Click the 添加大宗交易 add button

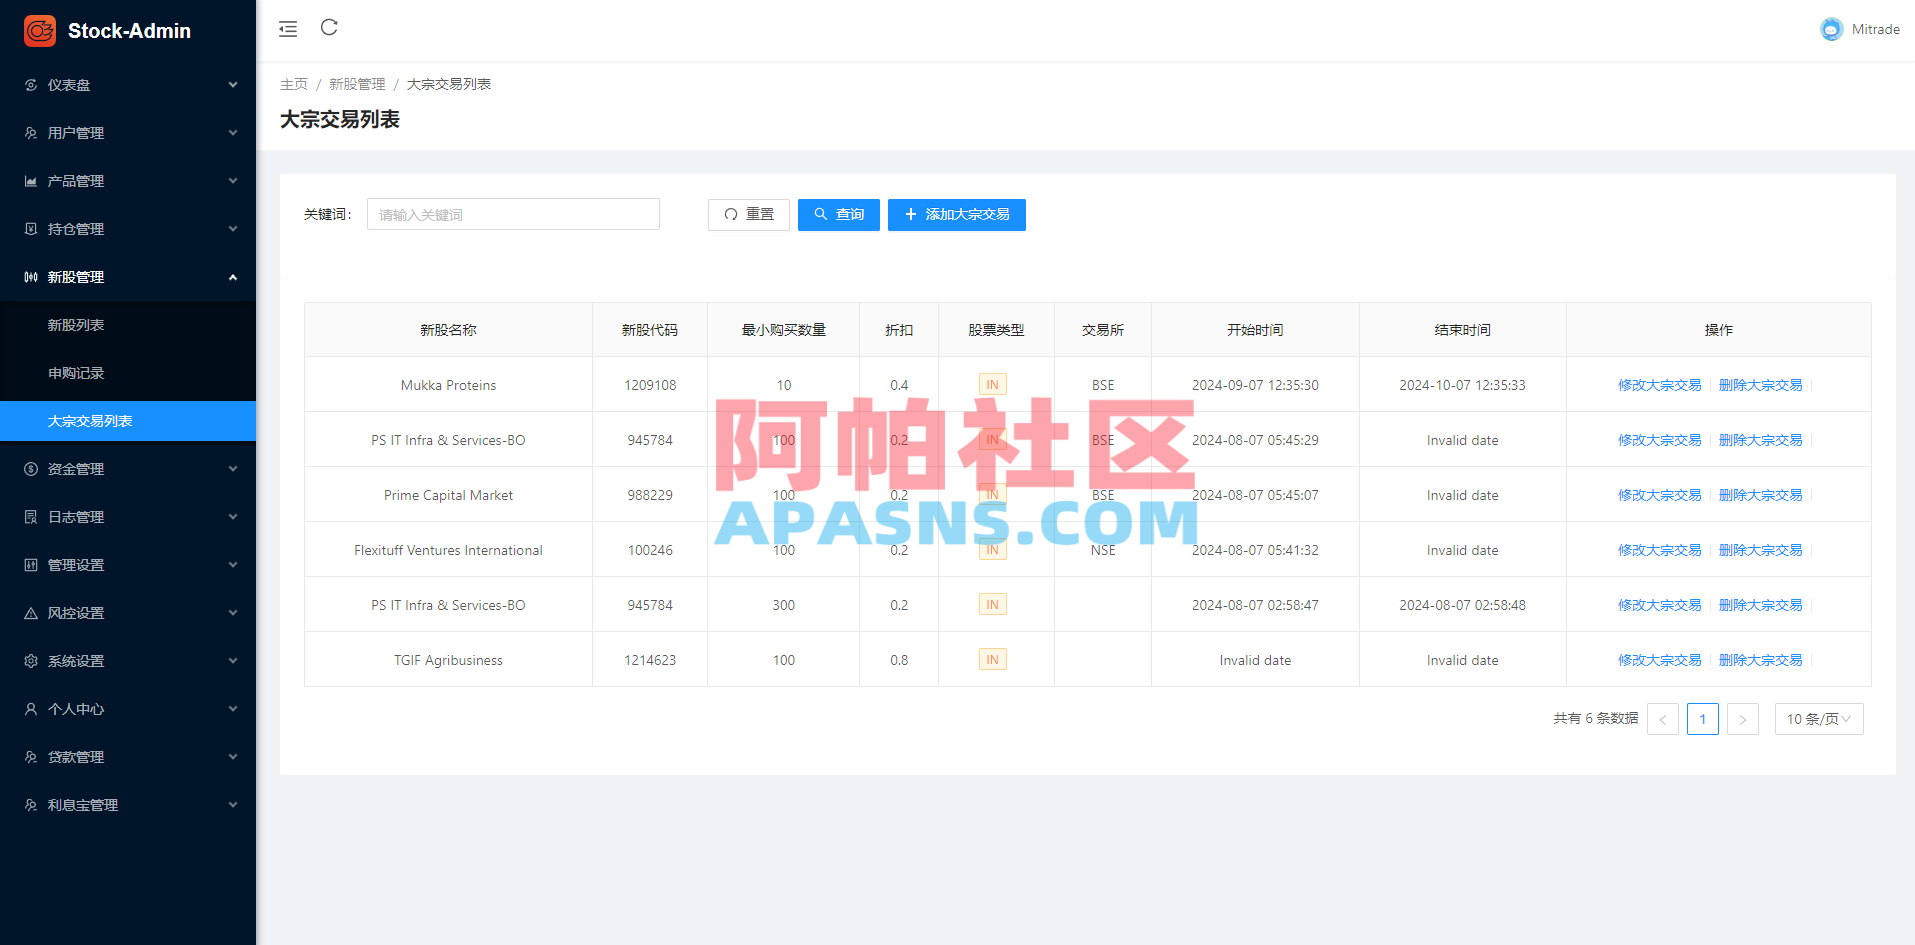click(x=956, y=214)
